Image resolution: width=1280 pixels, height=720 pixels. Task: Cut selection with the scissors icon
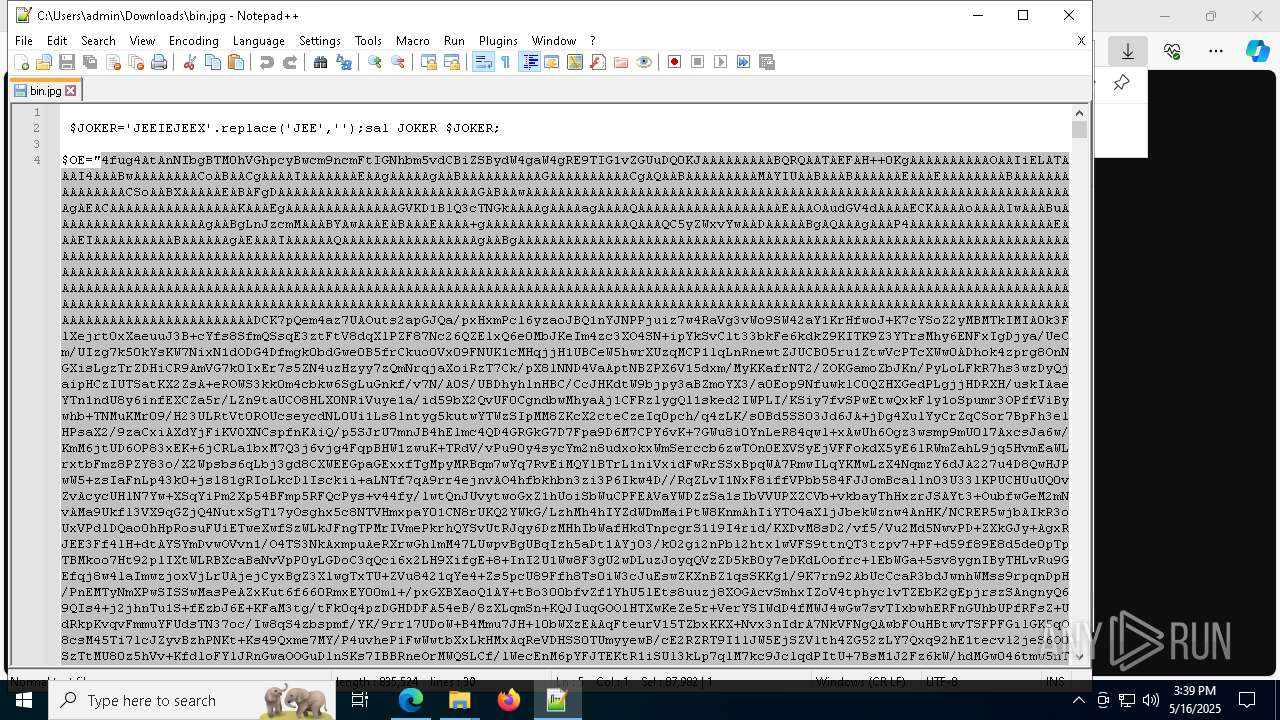click(x=189, y=62)
